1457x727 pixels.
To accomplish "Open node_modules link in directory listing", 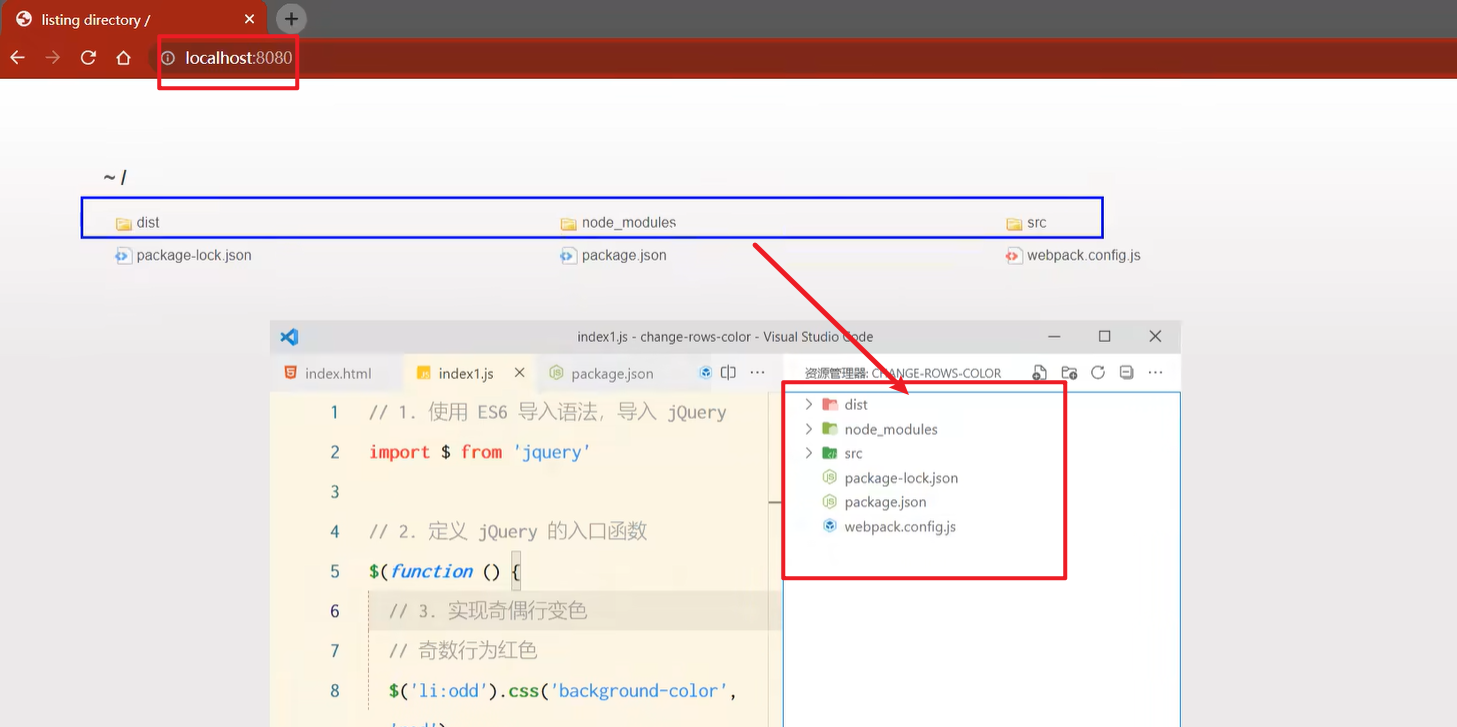I will point(628,223).
